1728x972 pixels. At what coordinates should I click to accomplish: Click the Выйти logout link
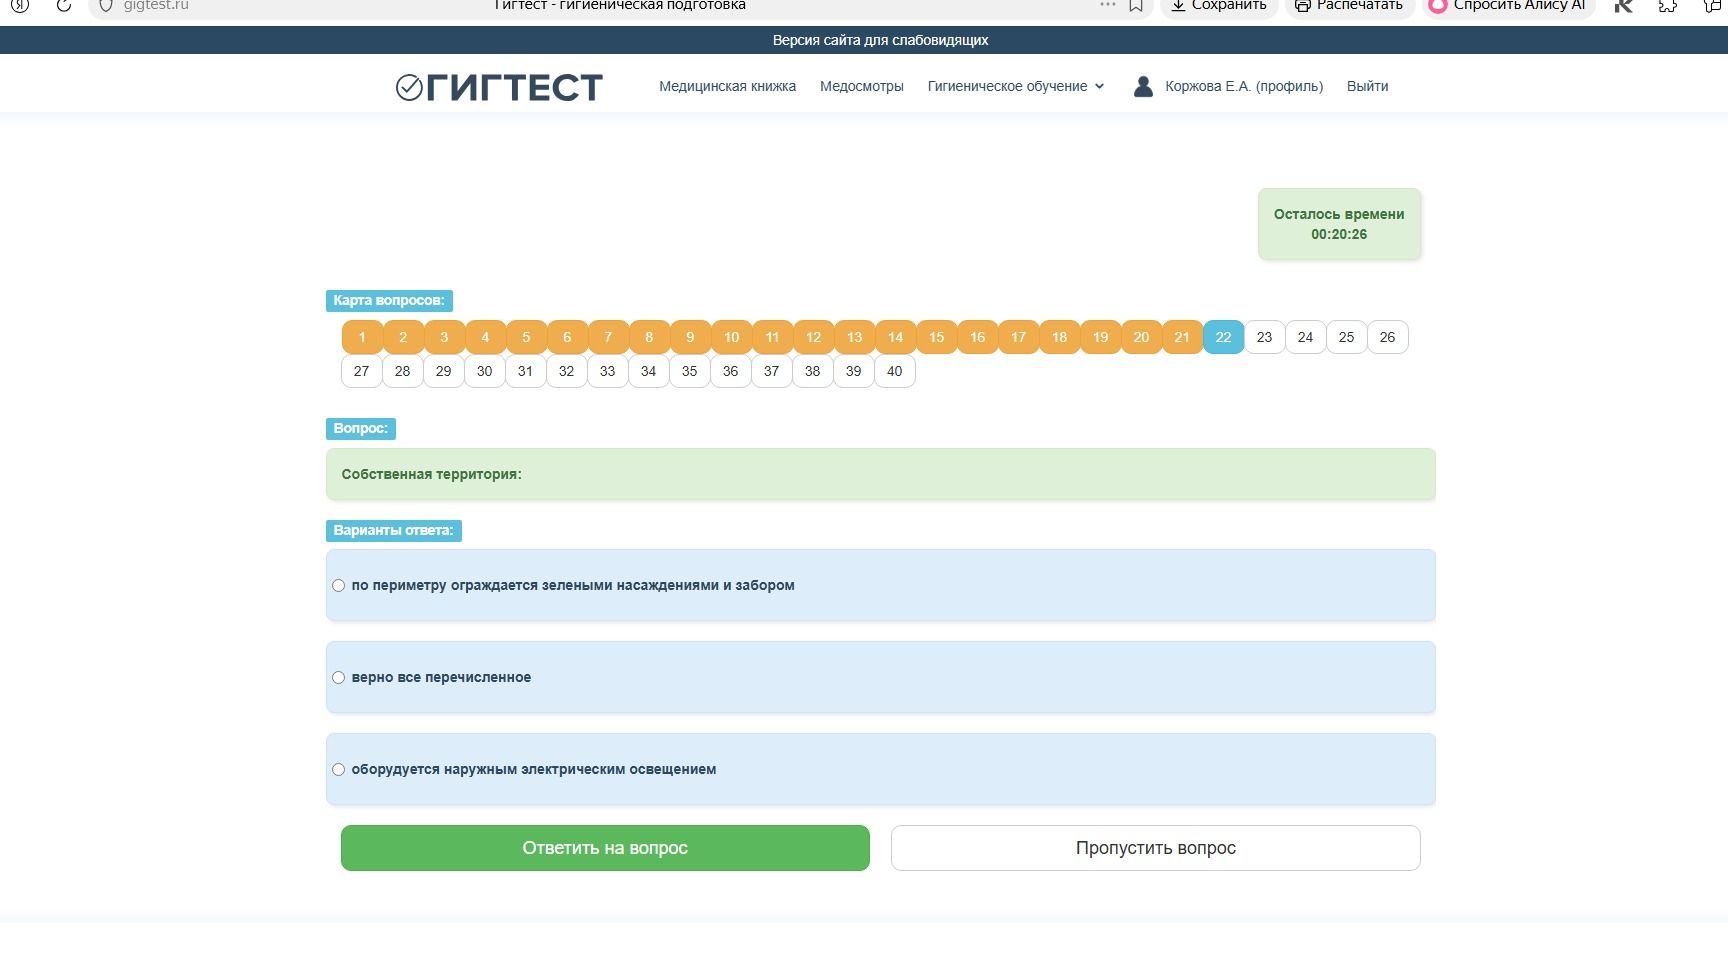click(x=1367, y=87)
